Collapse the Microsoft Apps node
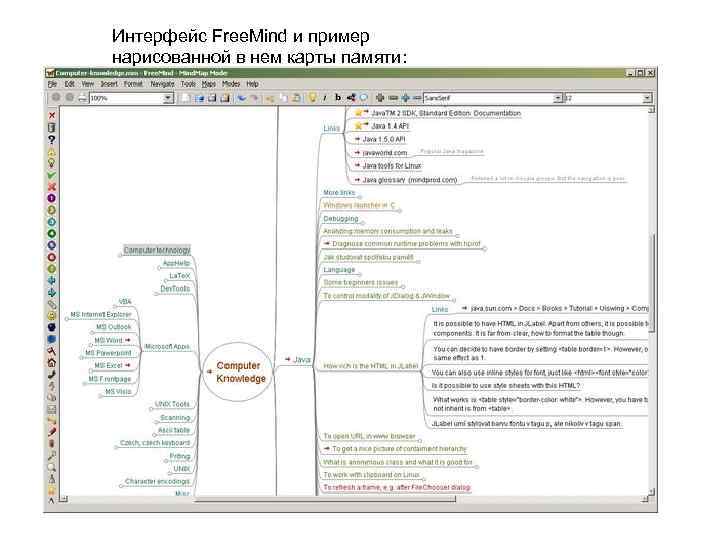 (167, 347)
